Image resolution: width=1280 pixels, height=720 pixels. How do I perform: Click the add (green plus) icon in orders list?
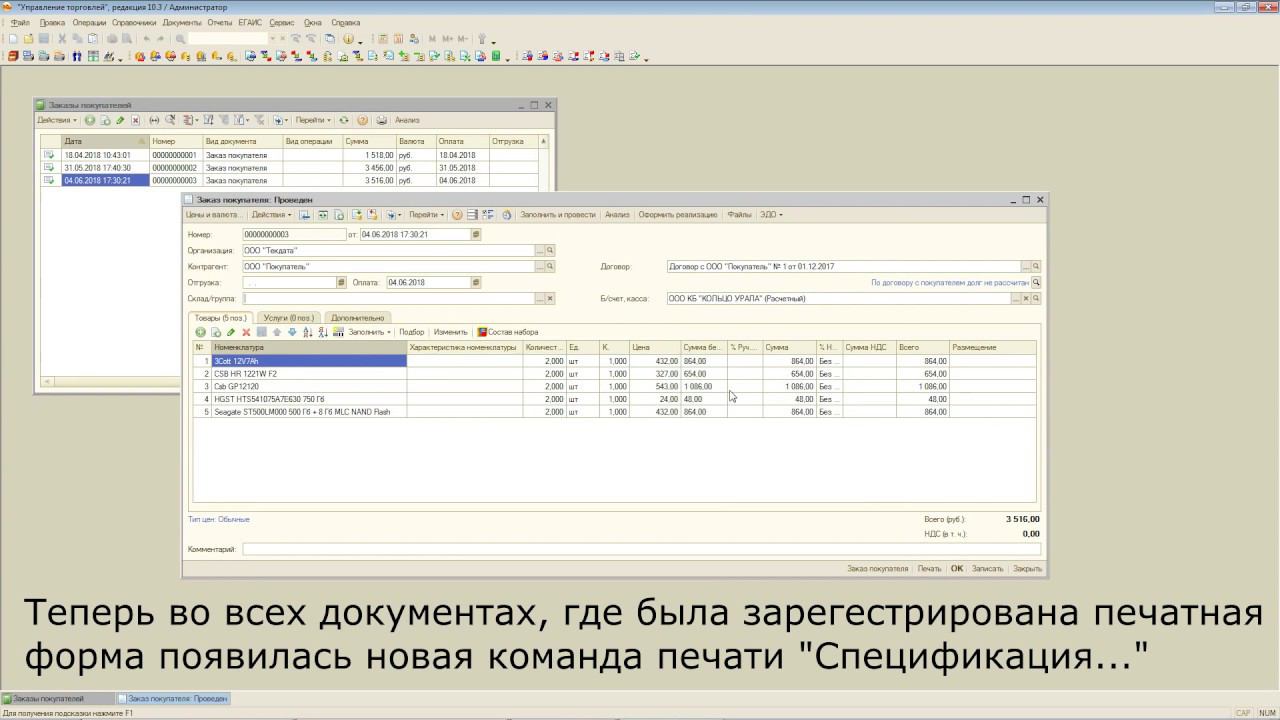(89, 120)
